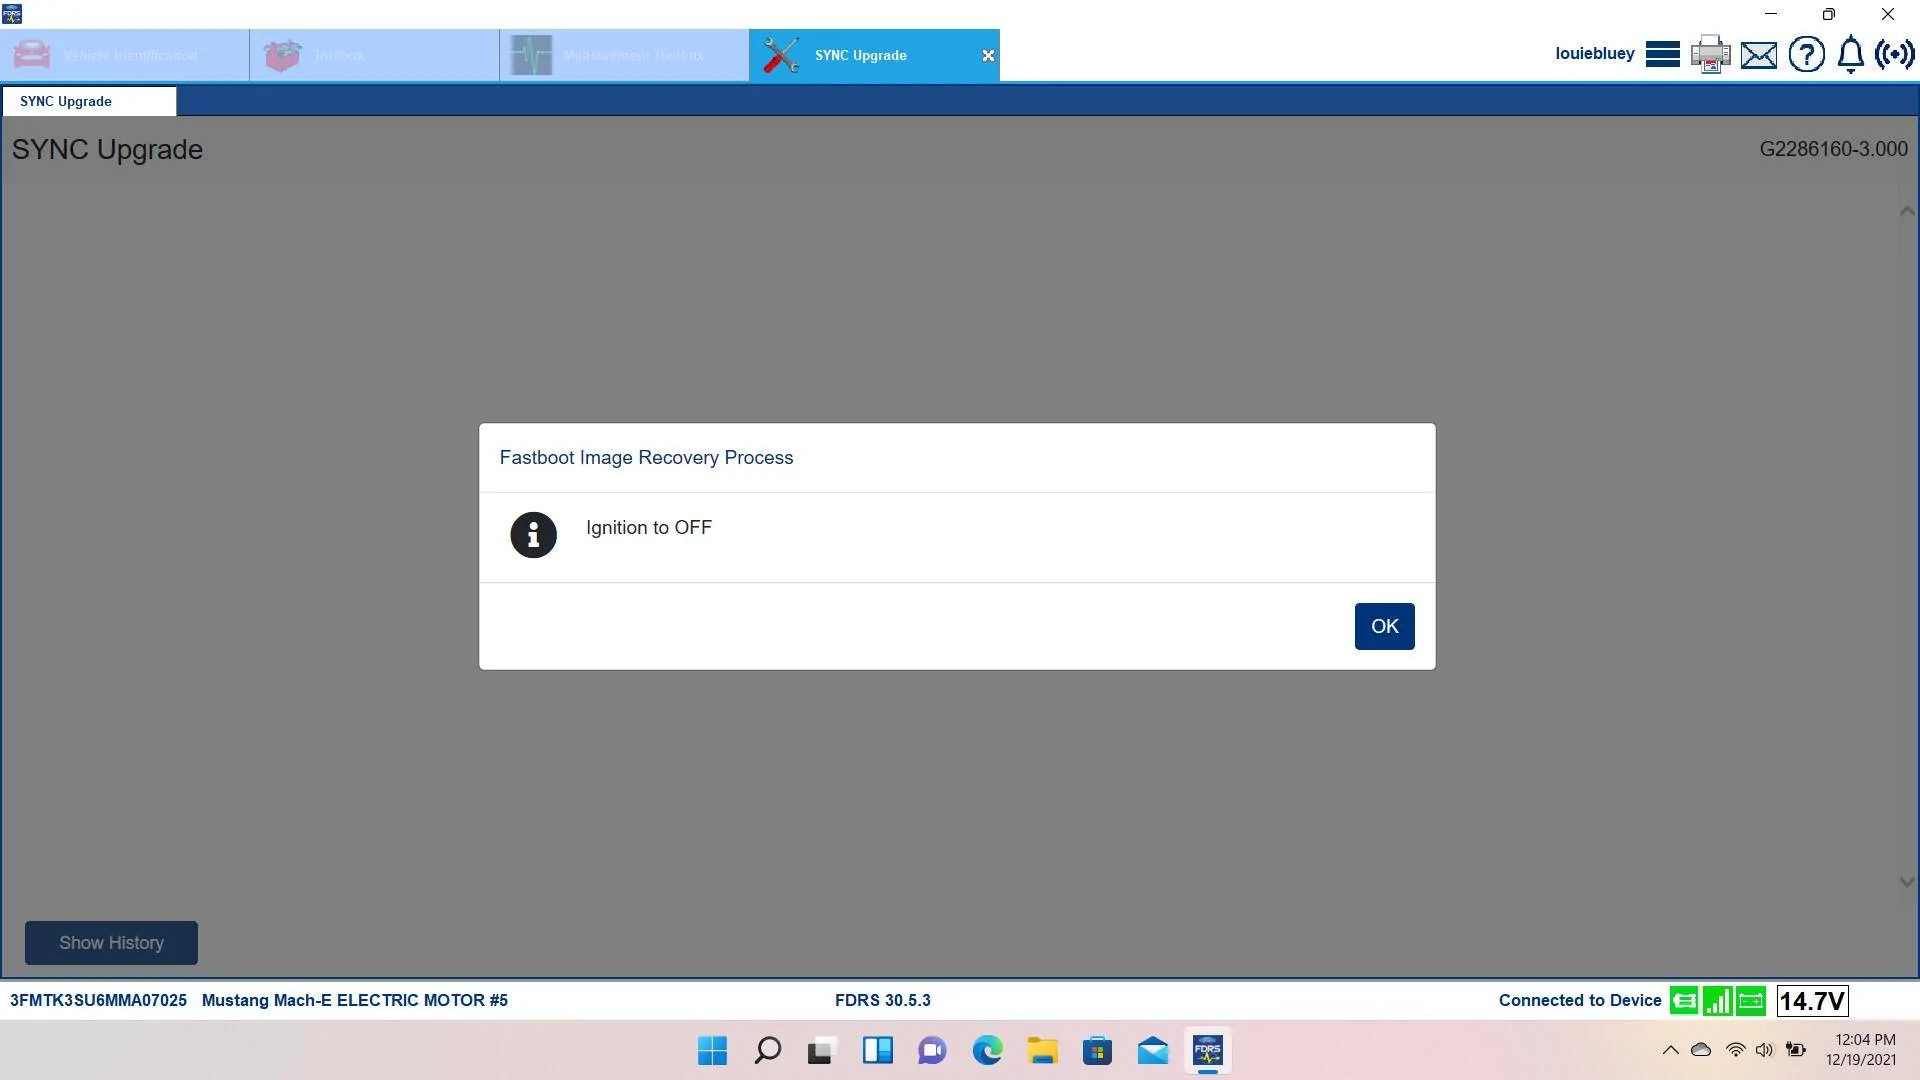Click the volume speaker tray icon
The width and height of the screenshot is (1920, 1080).
pyautogui.click(x=1765, y=1050)
